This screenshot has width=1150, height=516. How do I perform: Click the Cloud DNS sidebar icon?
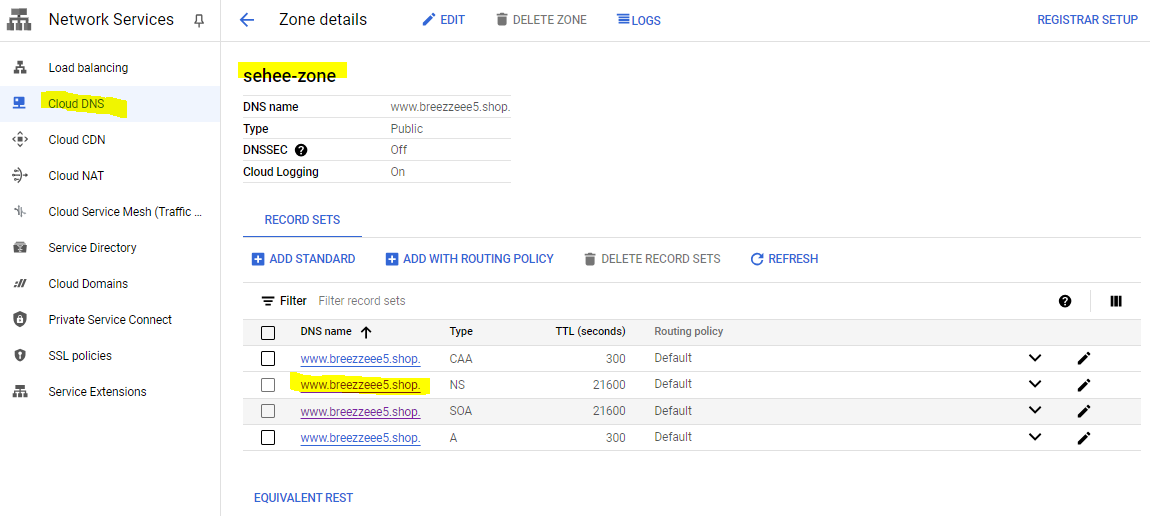[x=20, y=103]
